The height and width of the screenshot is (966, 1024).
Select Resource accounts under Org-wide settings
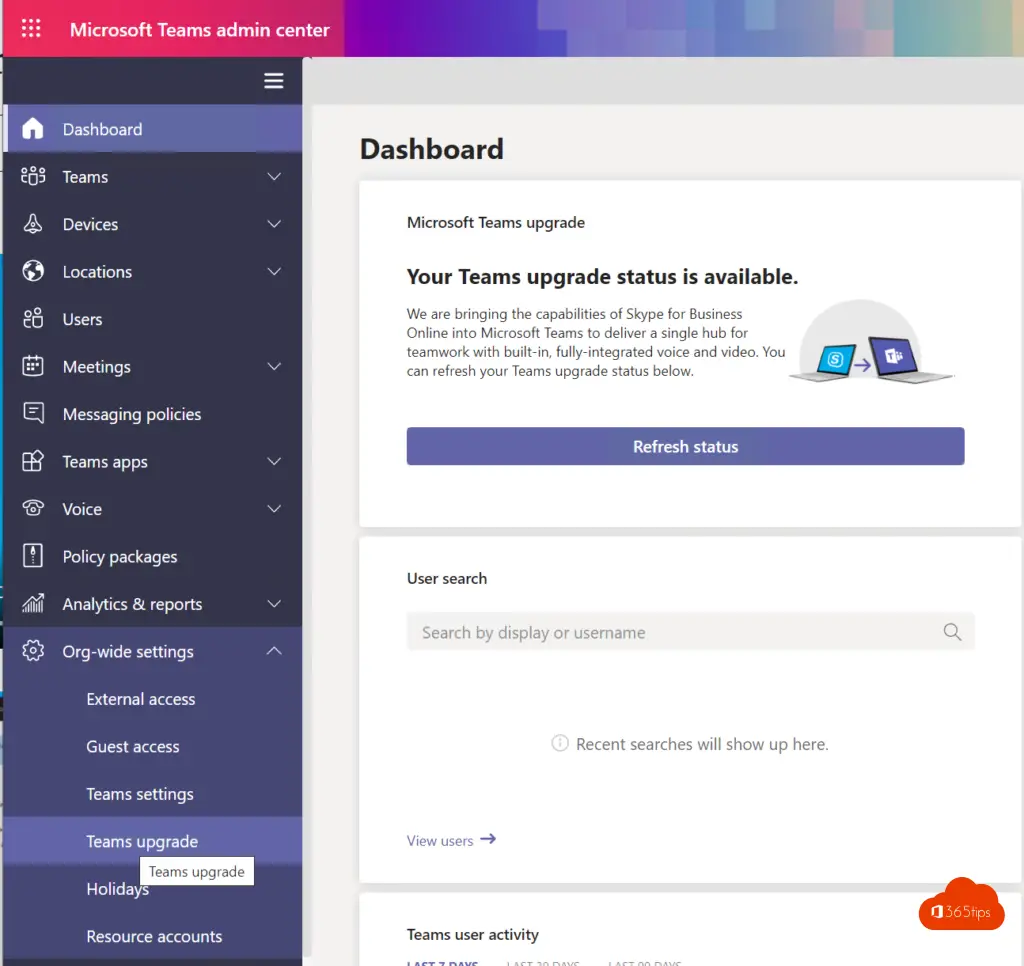153,936
